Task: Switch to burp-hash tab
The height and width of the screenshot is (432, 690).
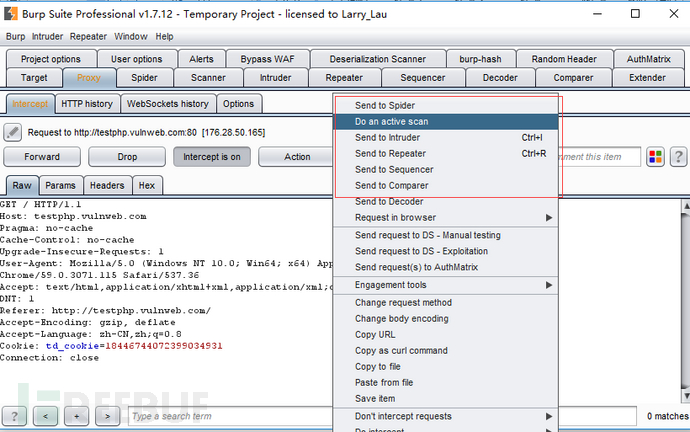Action: tap(481, 59)
